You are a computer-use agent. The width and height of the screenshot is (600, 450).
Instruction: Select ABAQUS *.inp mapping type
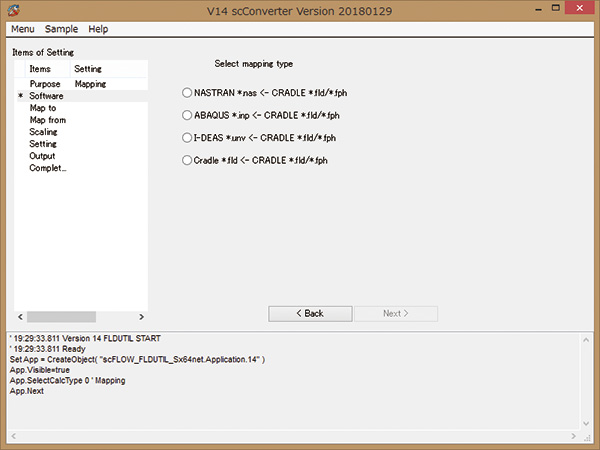[261, 115]
